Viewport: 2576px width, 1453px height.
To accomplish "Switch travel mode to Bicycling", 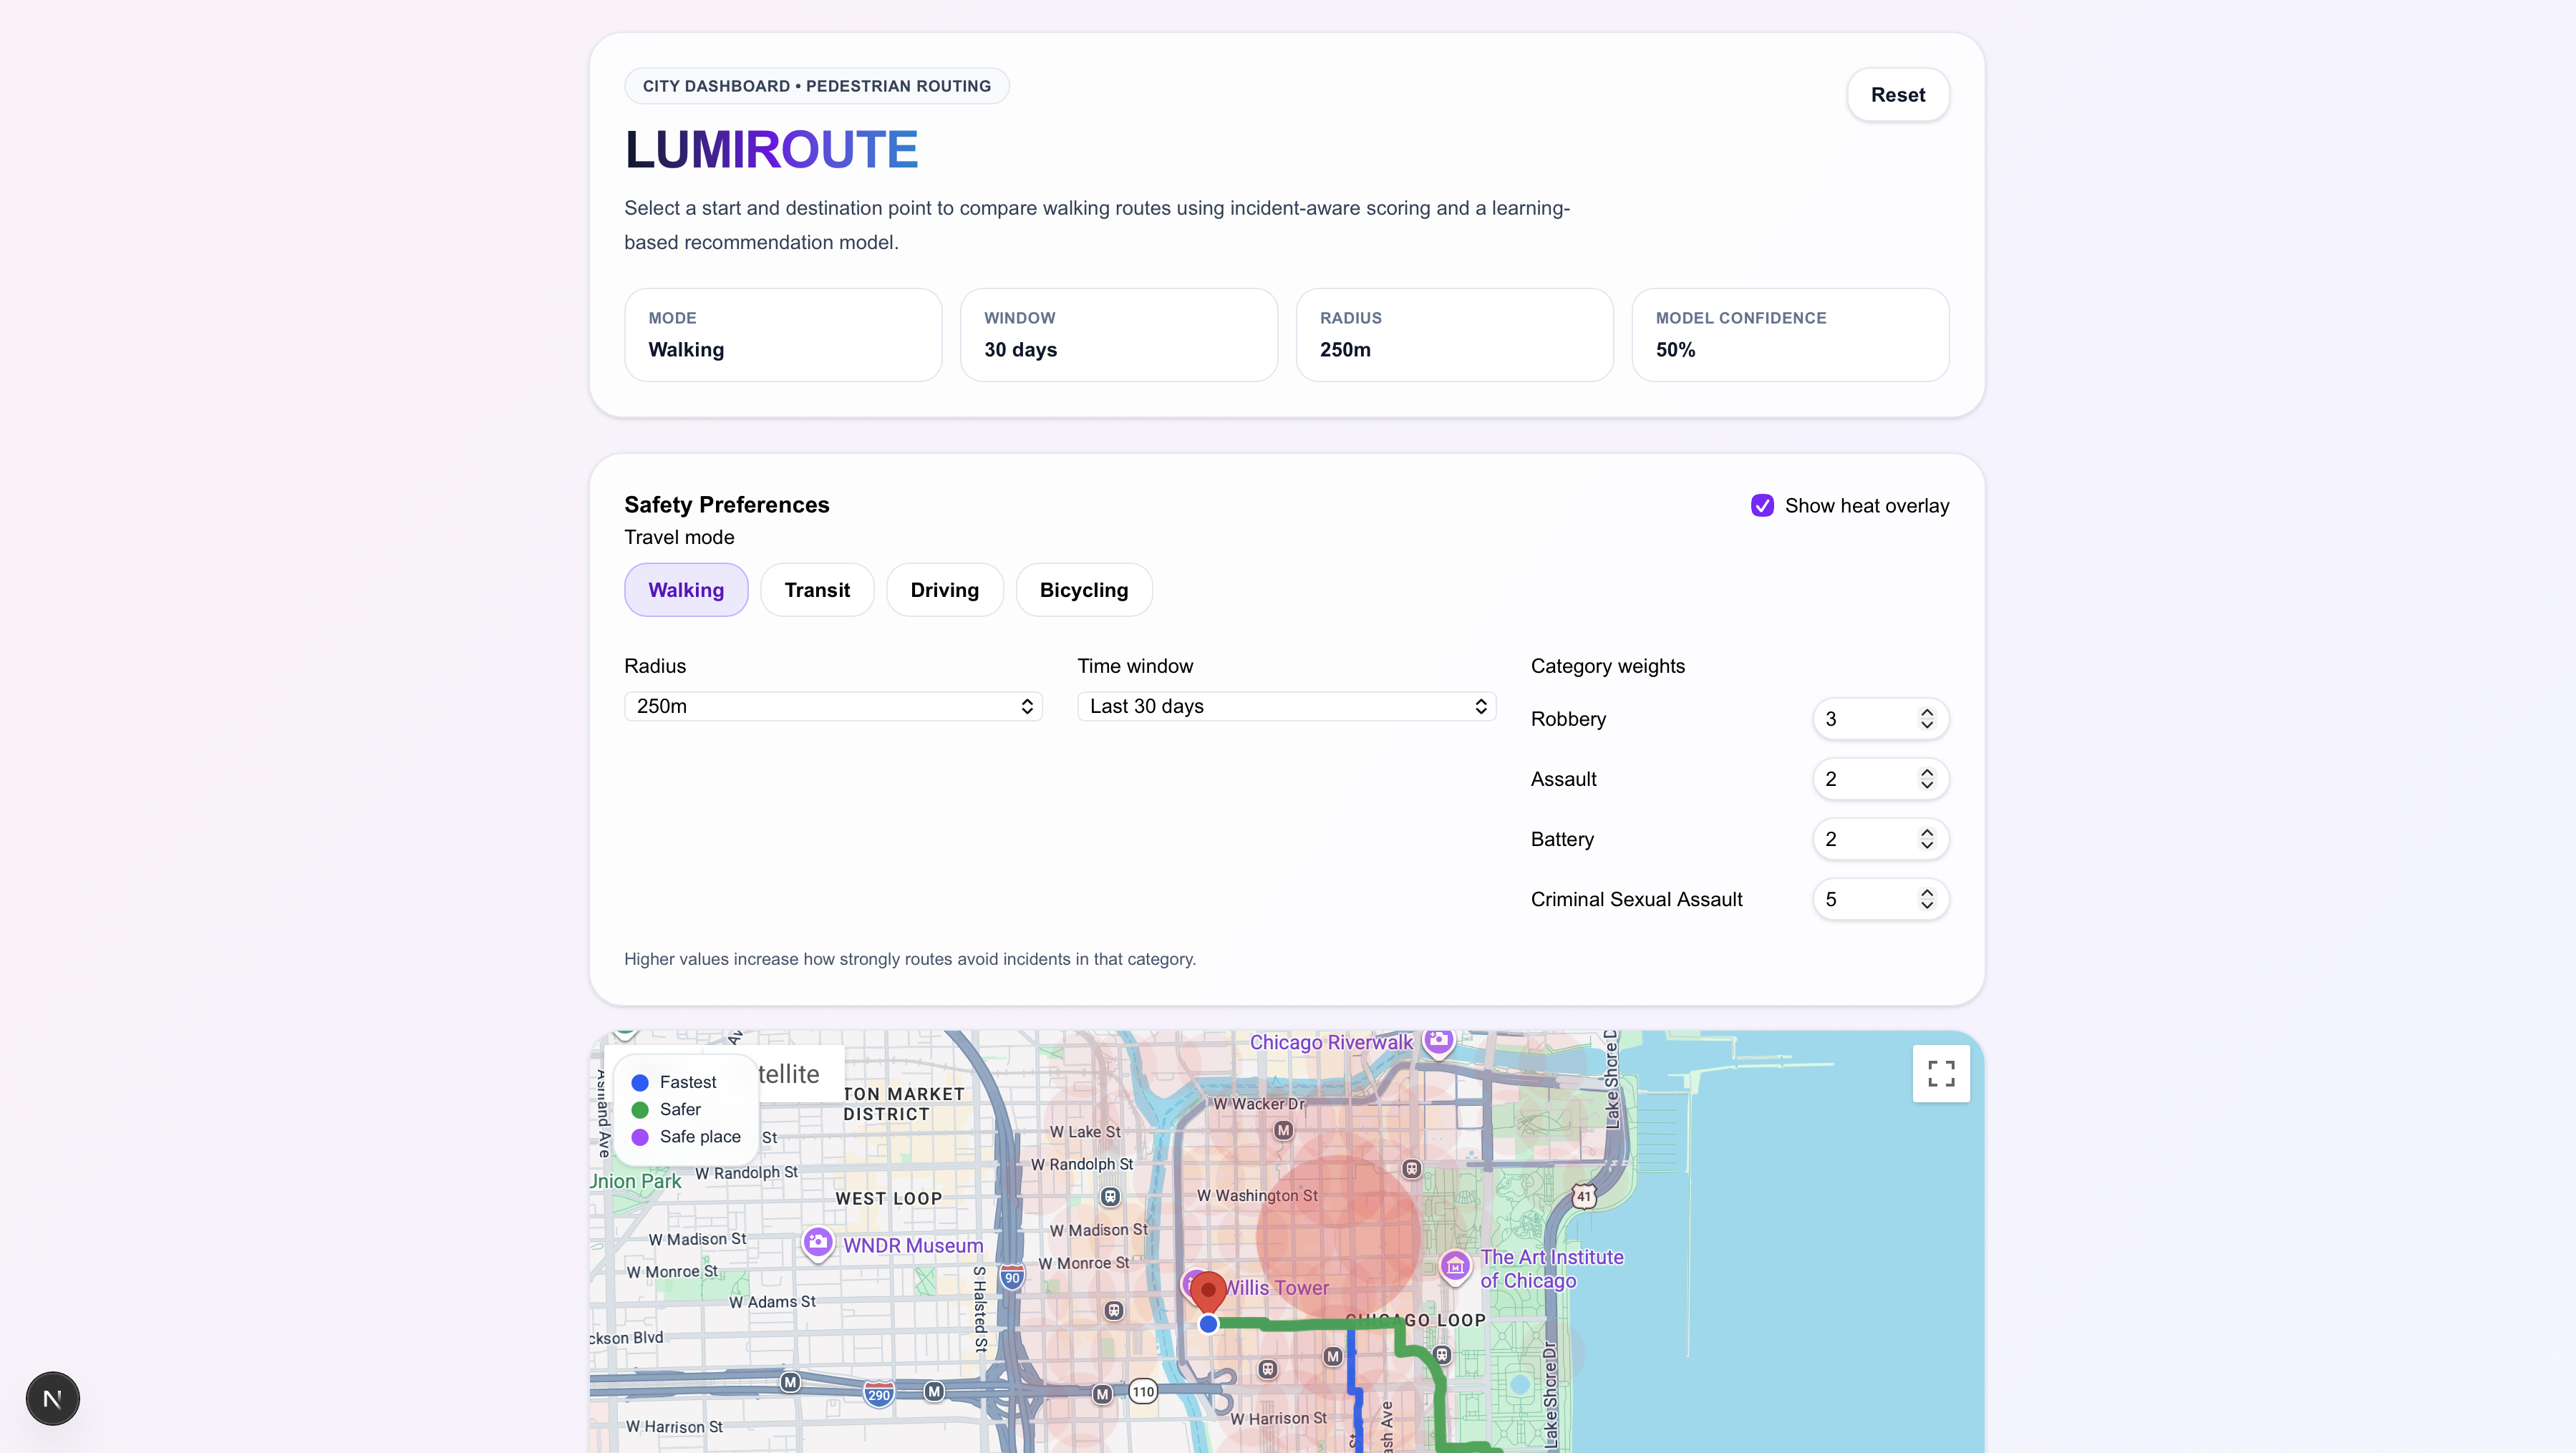I will pos(1083,590).
